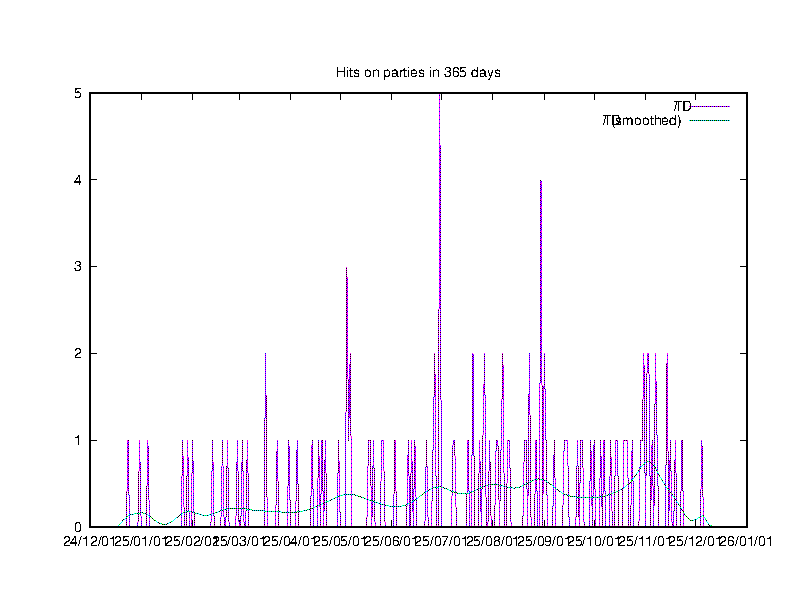Select the TID legend label text
796x612 pixels.
click(x=682, y=106)
